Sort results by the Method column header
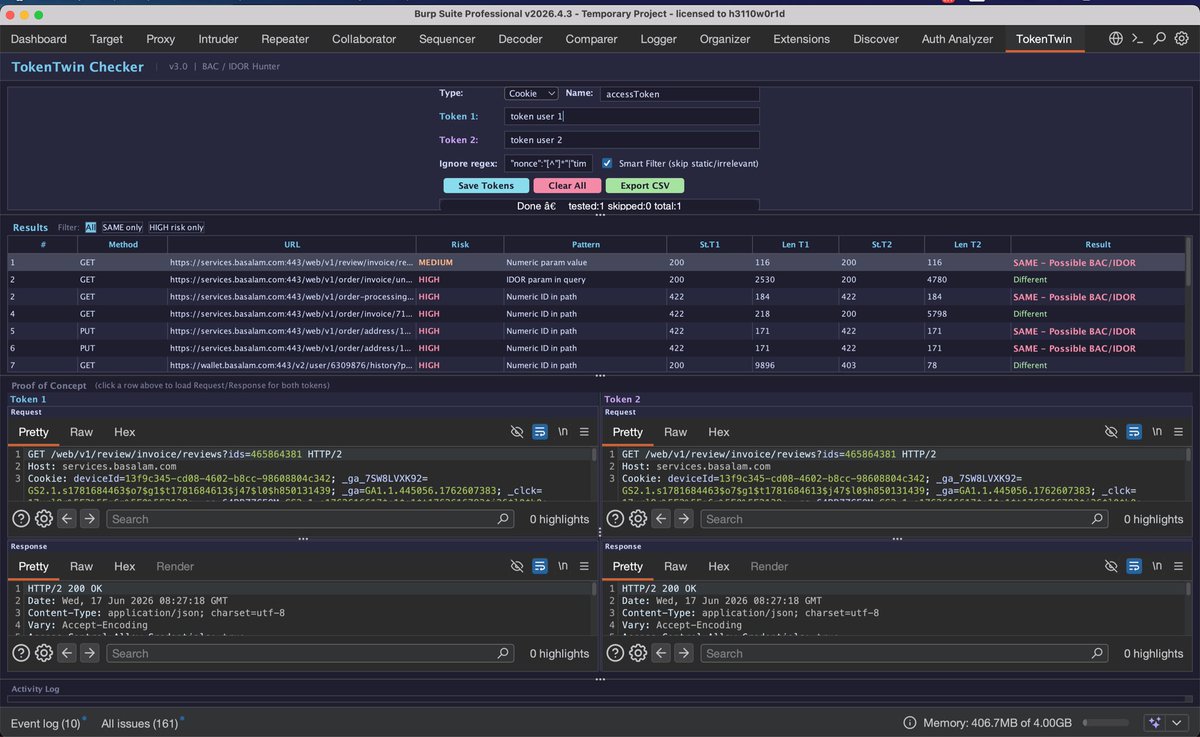Image resolution: width=1200 pixels, height=737 pixels. coord(123,244)
